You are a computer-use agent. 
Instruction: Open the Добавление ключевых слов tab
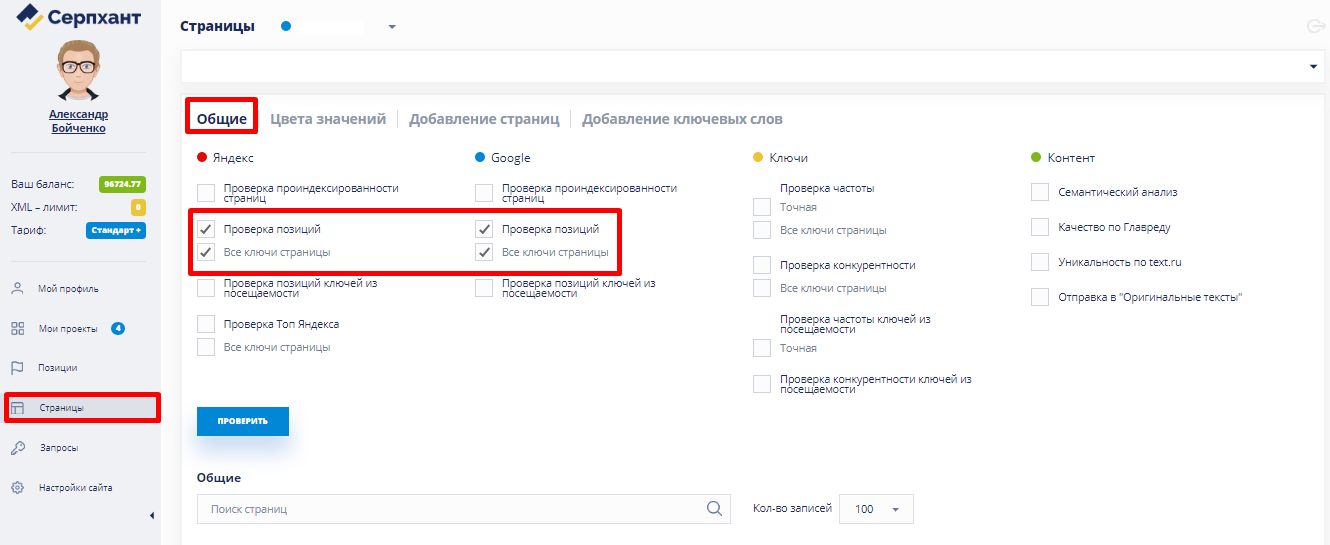pos(682,119)
